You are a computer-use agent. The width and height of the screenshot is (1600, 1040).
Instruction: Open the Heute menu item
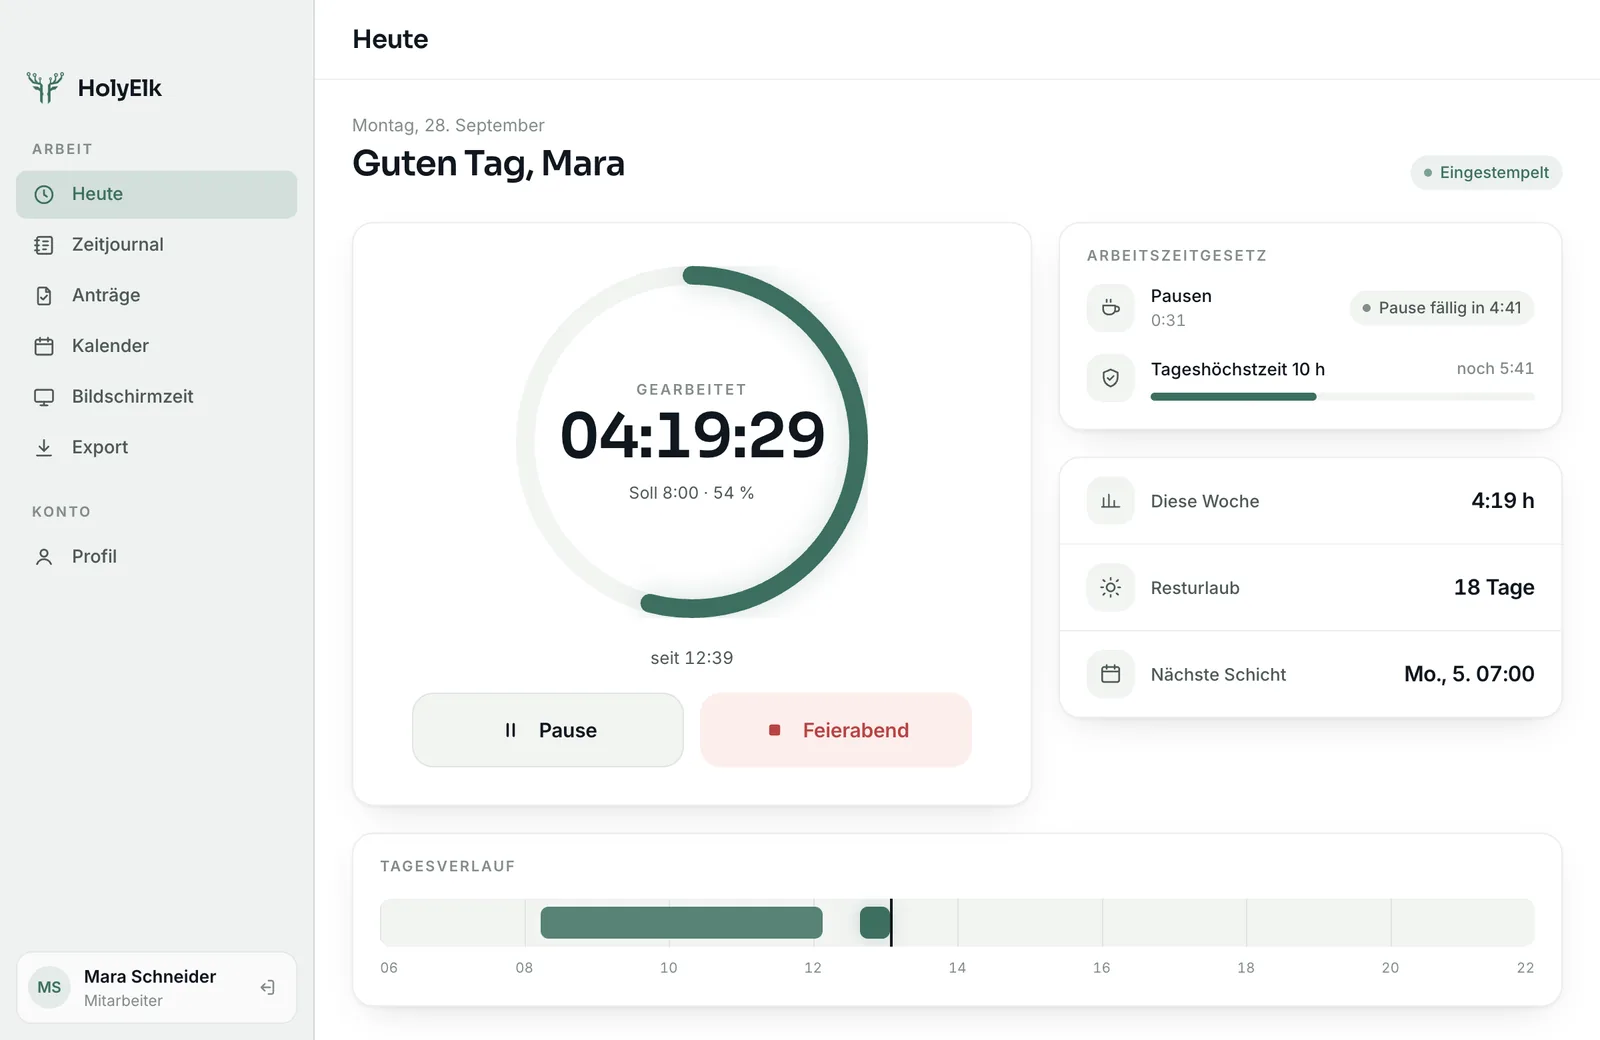click(156, 194)
